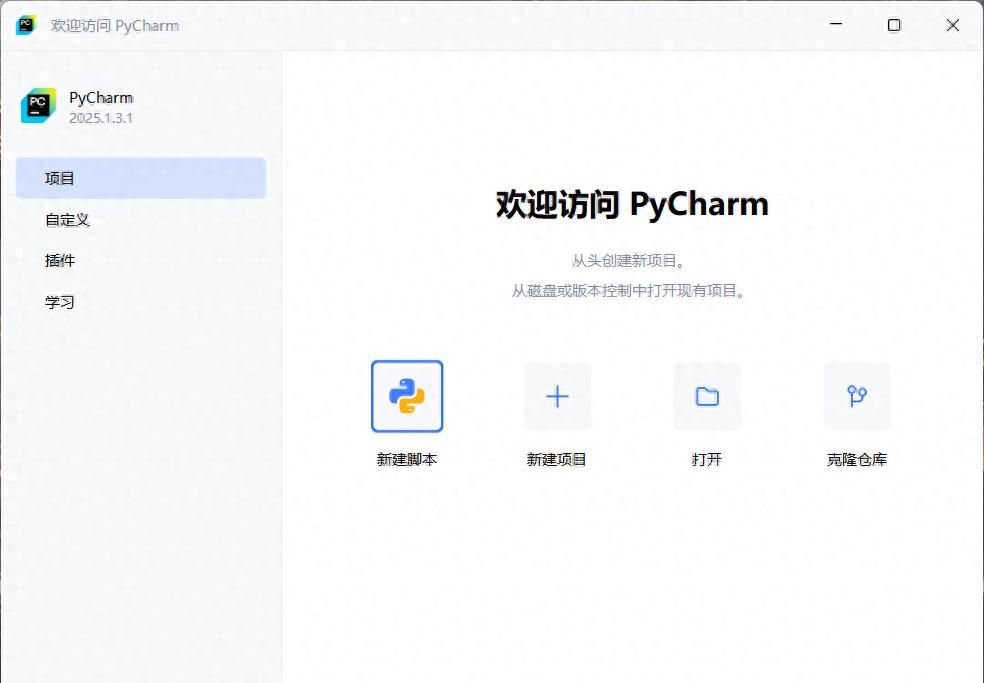This screenshot has height=683, width=984.
Task: Click the 打开 label under the folder icon
Action: pyautogui.click(x=706, y=459)
